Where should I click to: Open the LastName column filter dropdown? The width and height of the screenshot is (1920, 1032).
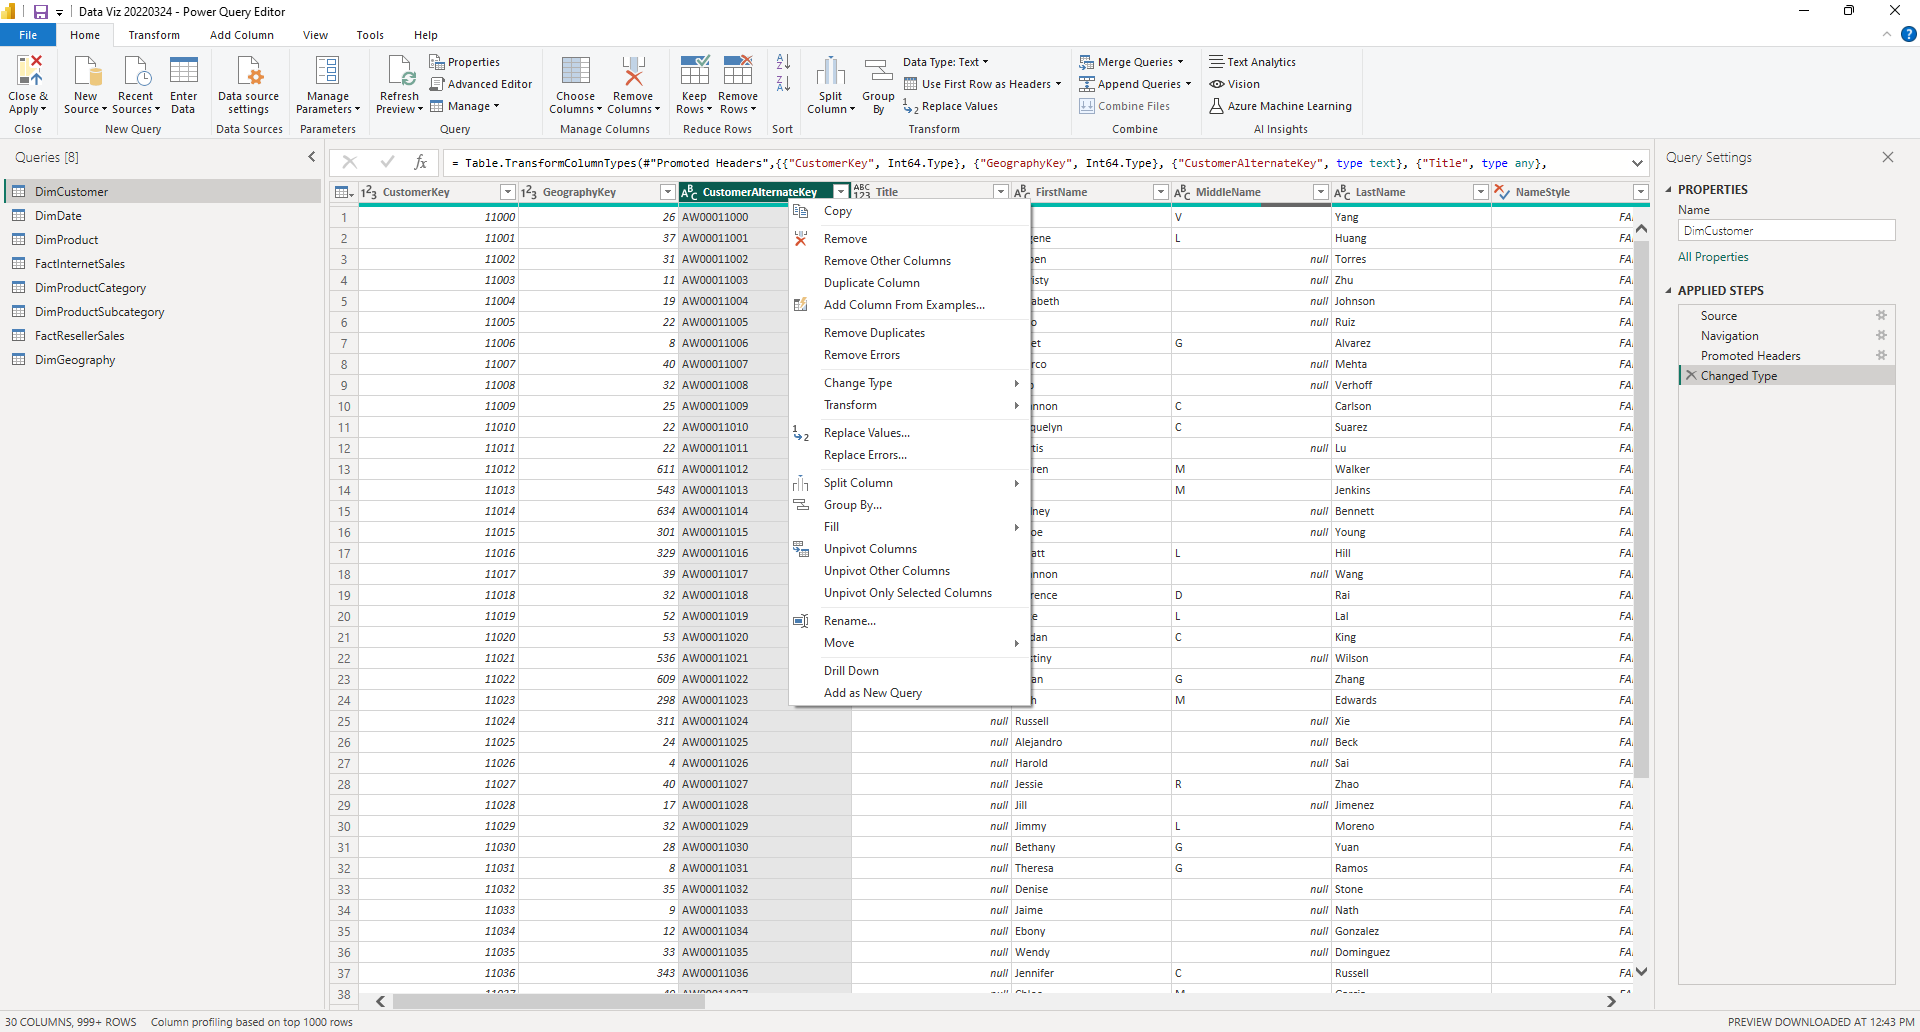click(1480, 192)
